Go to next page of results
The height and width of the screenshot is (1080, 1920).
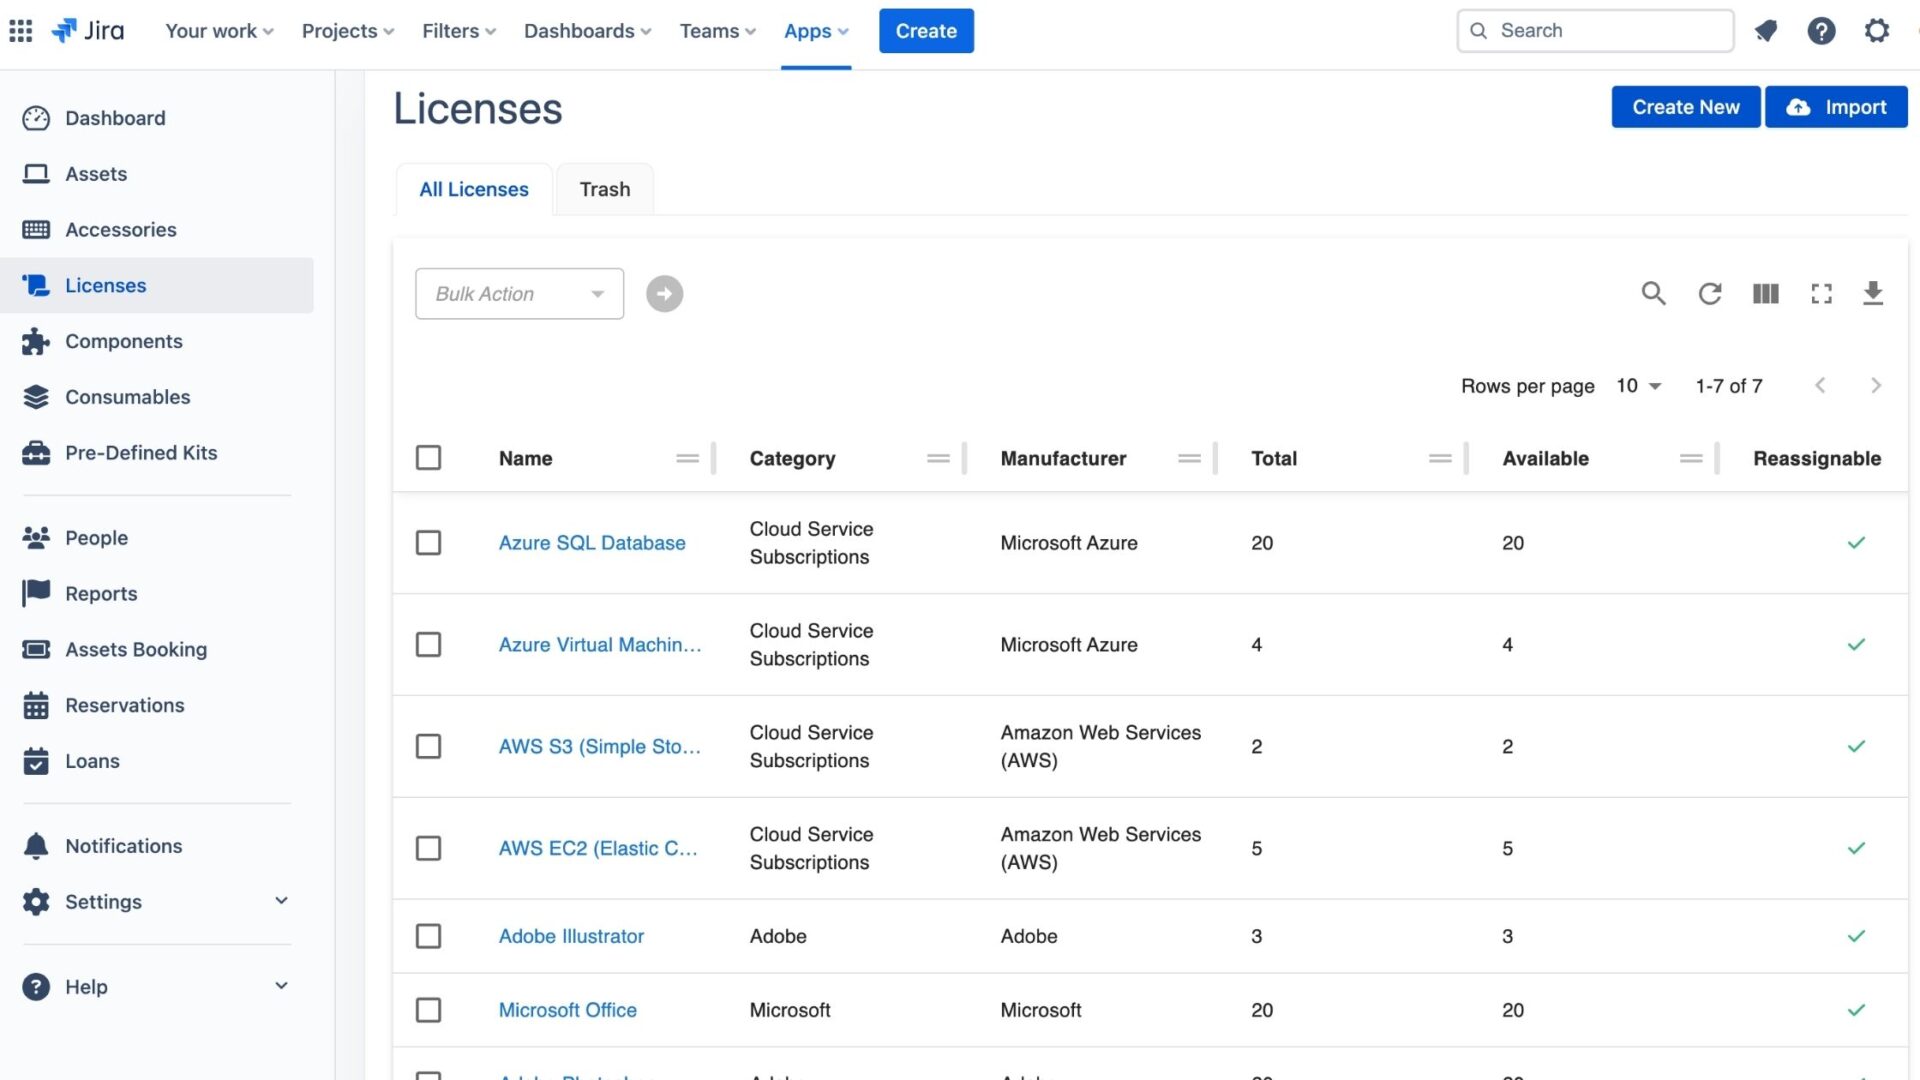click(x=1876, y=386)
